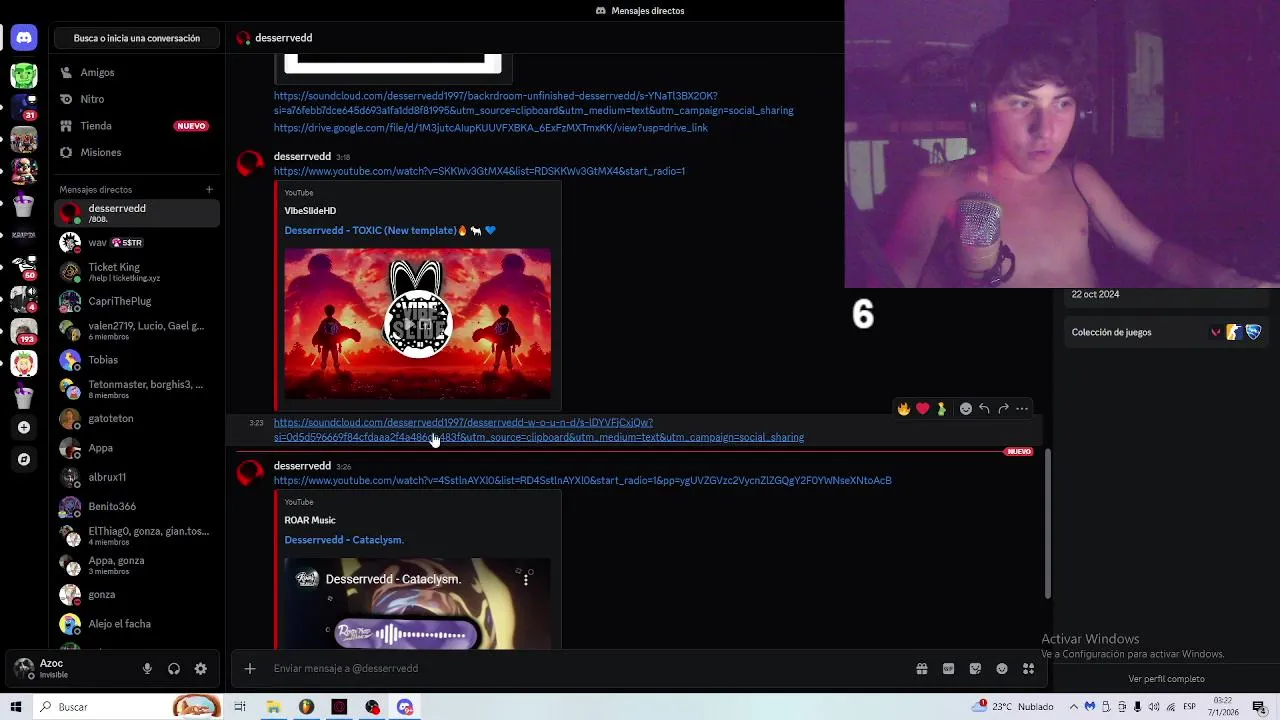React with pregnant man emoji
This screenshot has height=720, width=1280.
[x=941, y=408]
